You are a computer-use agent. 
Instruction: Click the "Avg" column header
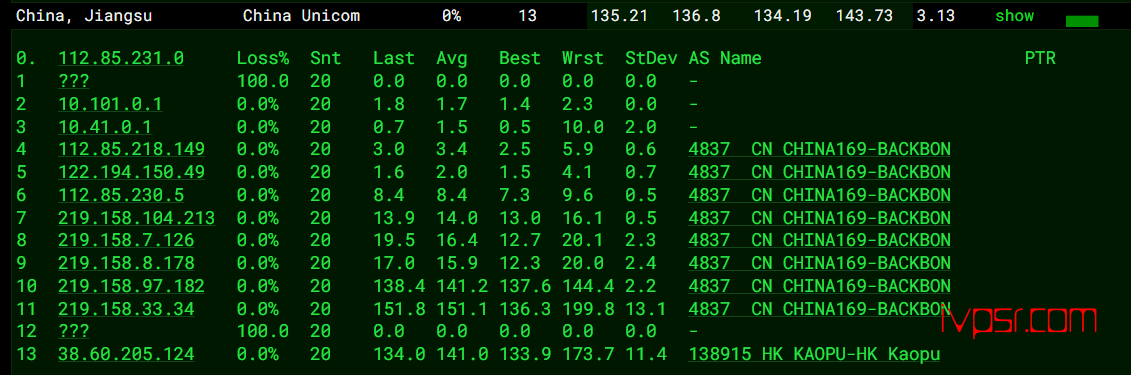[x=452, y=59]
